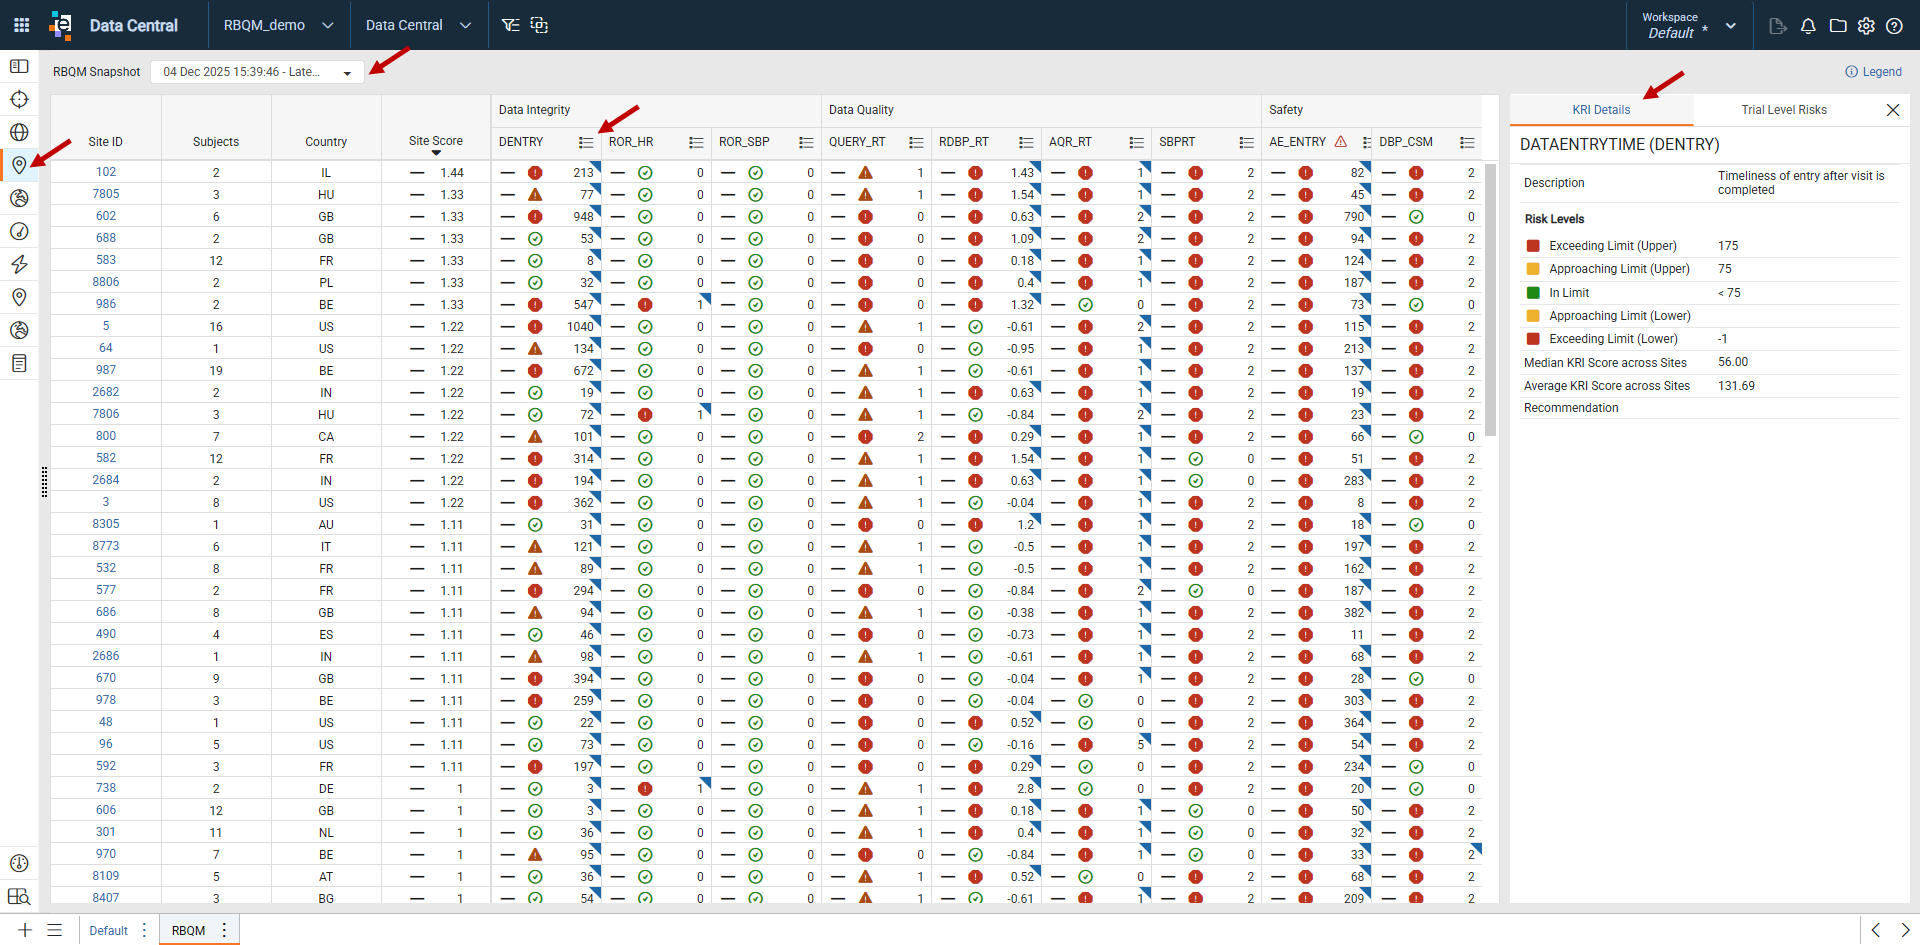
Task: Click Country column header
Action: [326, 142]
